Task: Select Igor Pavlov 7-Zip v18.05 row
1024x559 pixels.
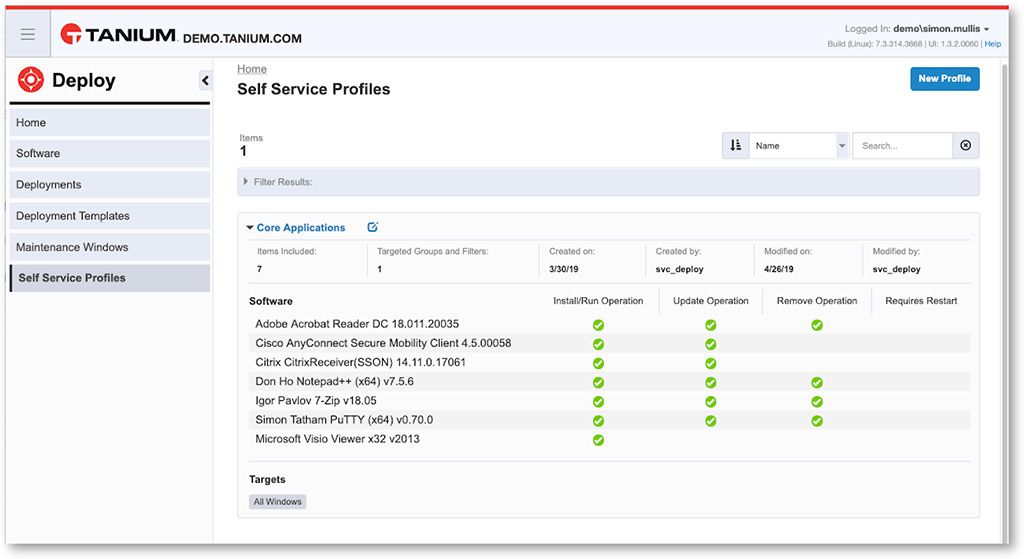Action: point(609,401)
